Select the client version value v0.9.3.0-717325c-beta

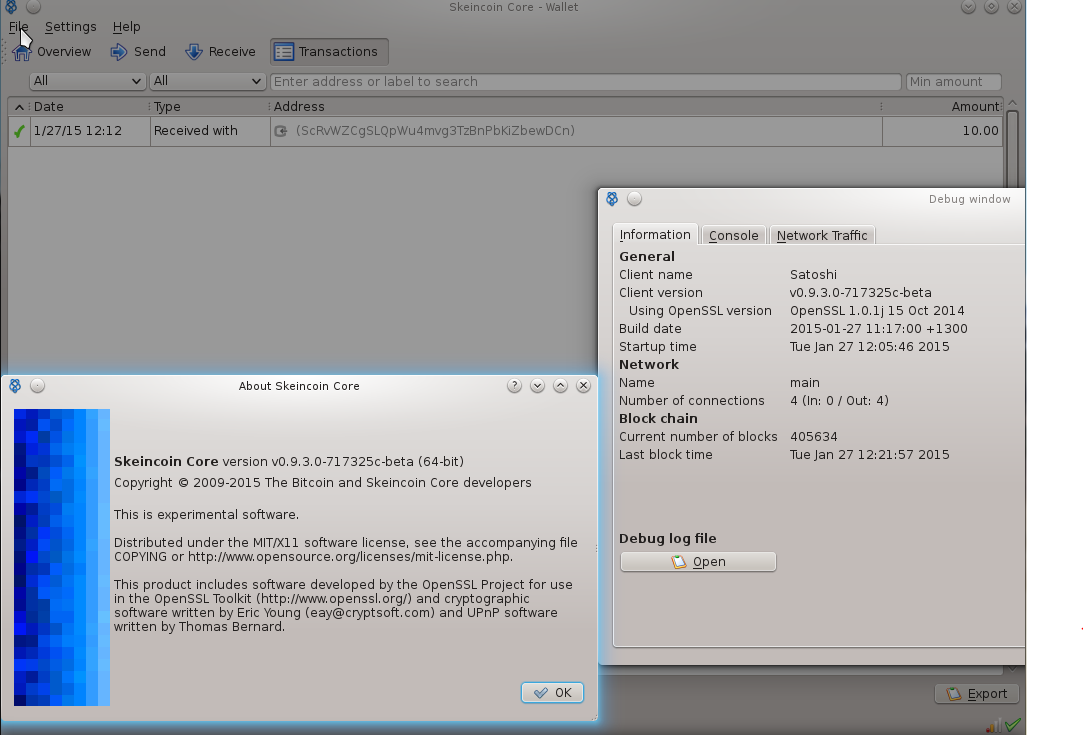coord(861,293)
